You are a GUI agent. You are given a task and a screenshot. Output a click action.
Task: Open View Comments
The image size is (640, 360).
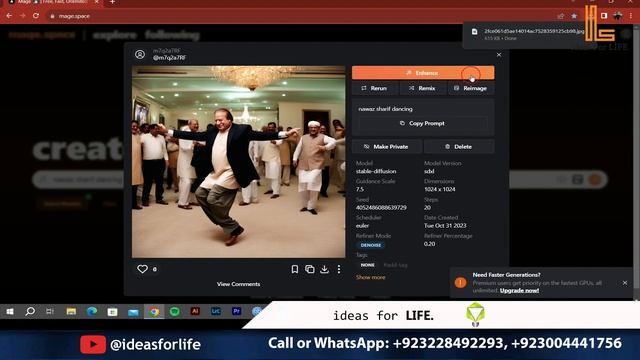click(238, 284)
